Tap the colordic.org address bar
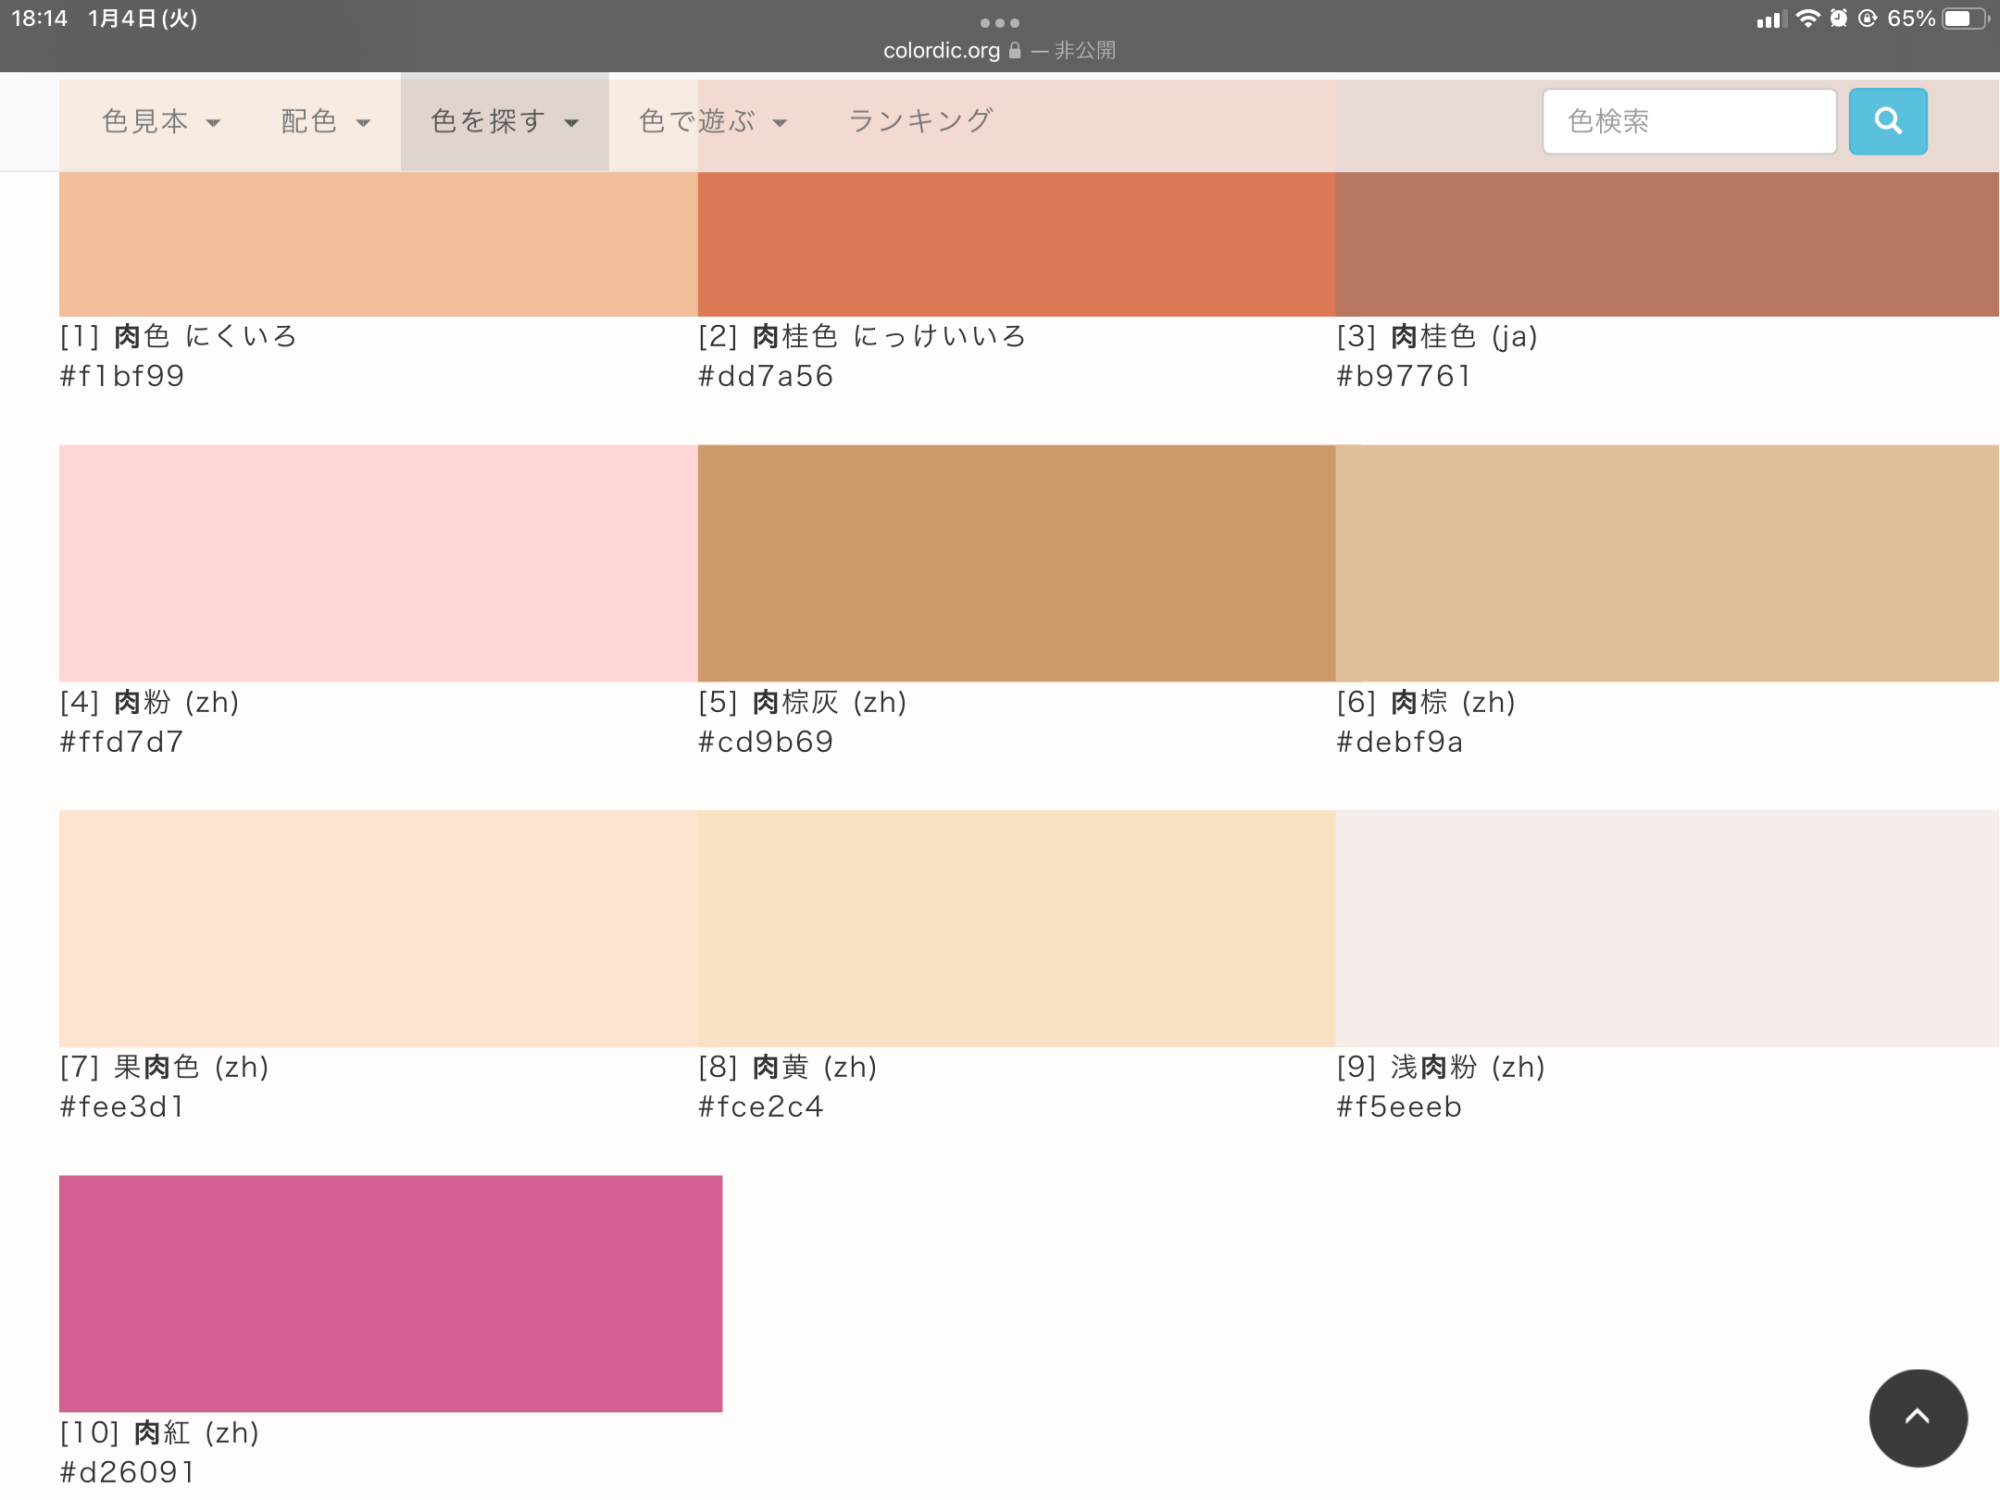This screenshot has height=1500, width=2000. tap(941, 50)
